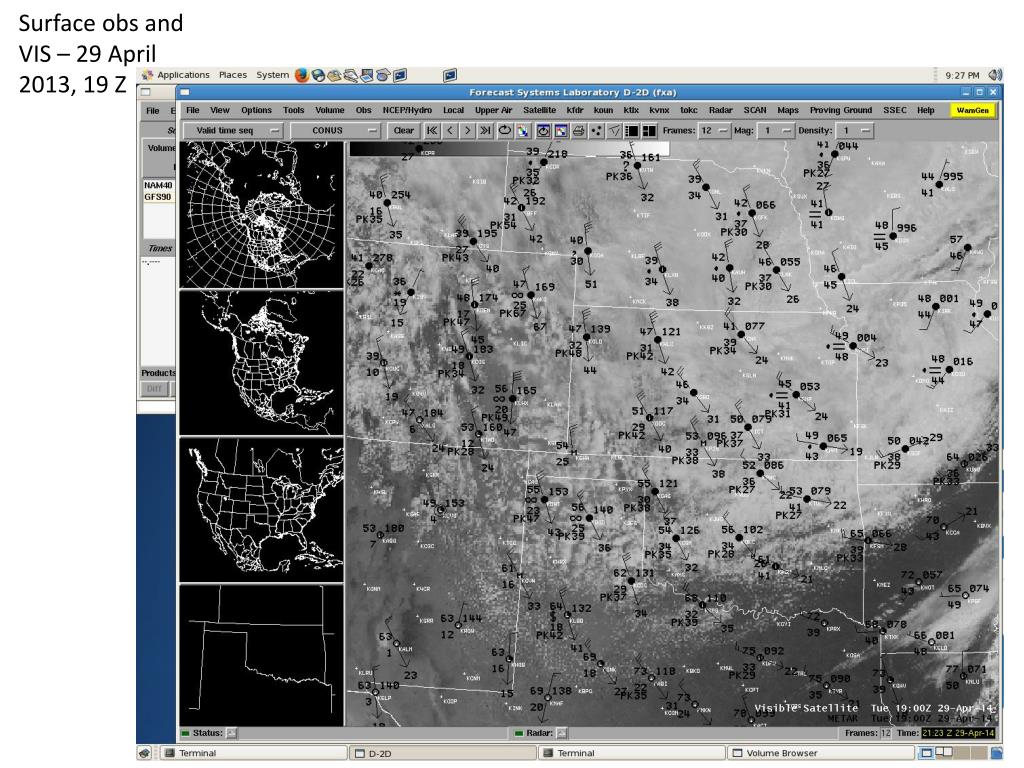
Task: Launch Firefox from the top panel
Action: (301, 75)
